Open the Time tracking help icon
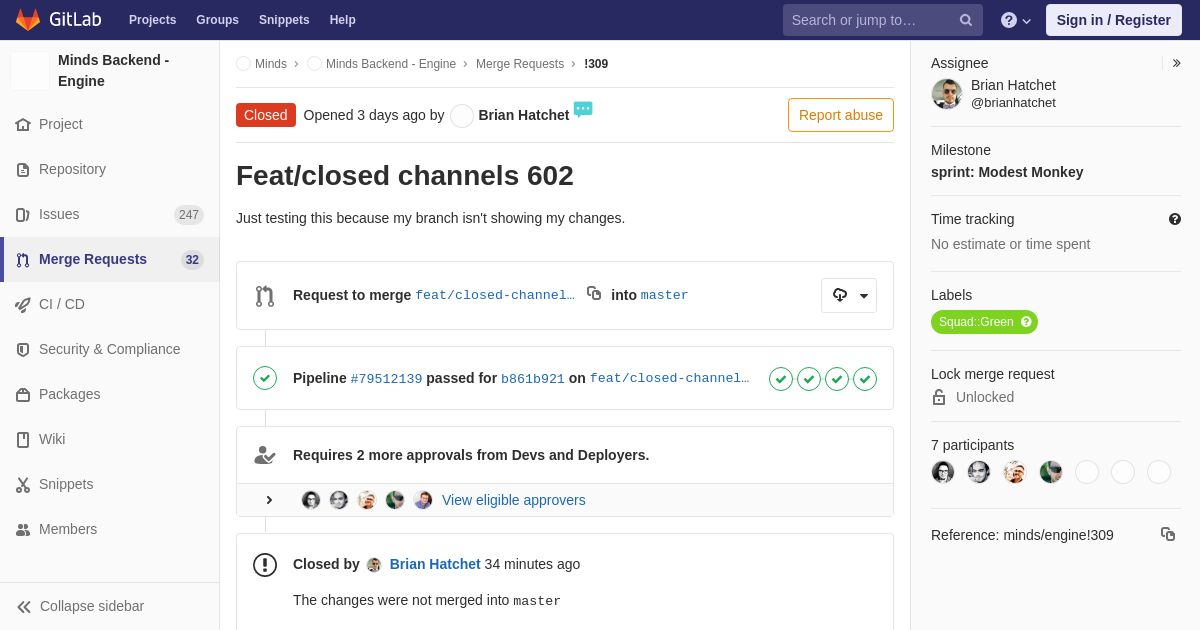 tap(1175, 219)
